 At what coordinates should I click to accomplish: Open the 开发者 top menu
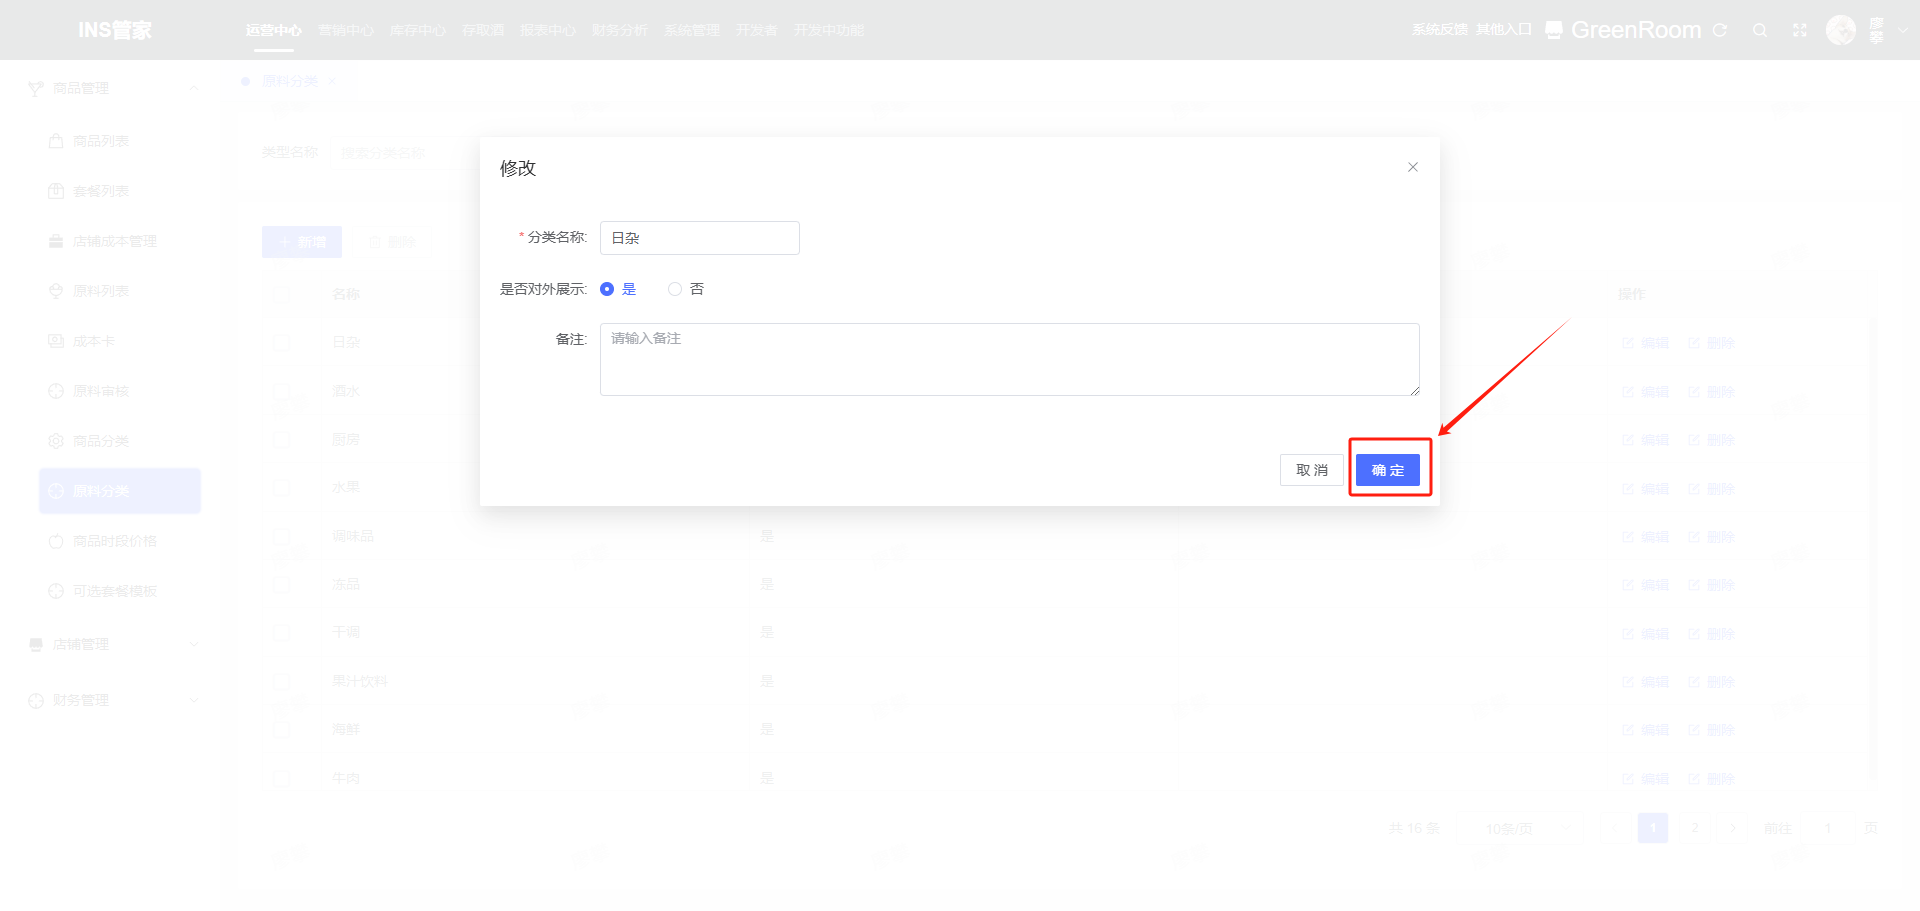(x=757, y=30)
